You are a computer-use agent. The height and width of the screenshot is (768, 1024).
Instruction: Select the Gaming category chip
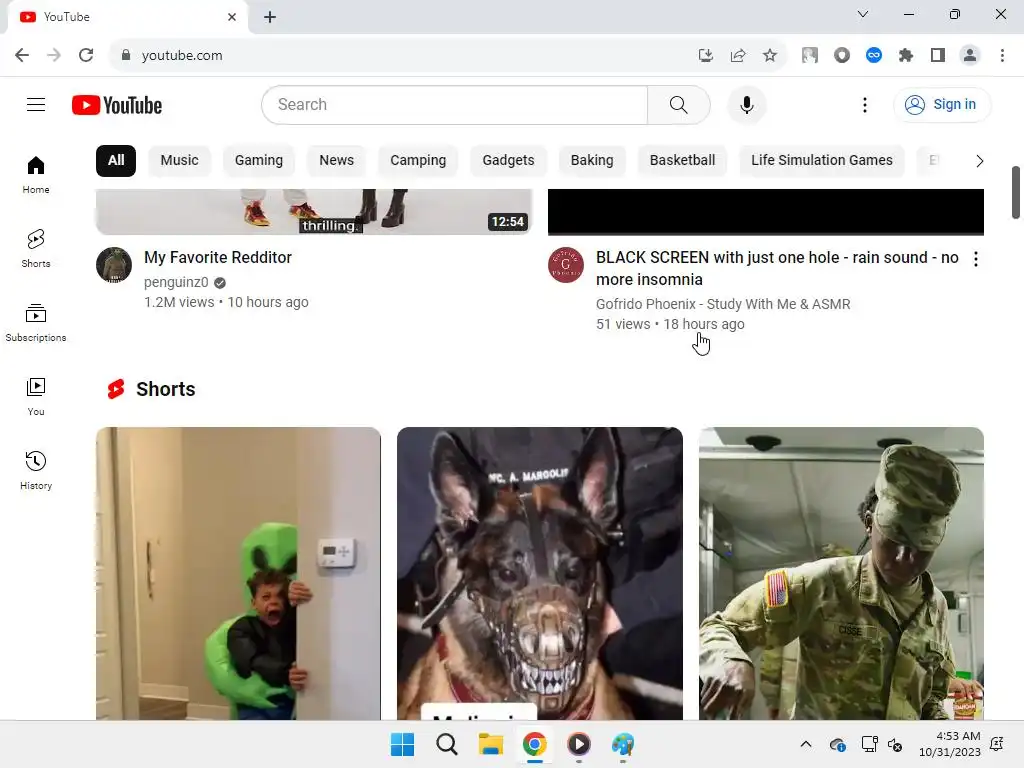coord(259,161)
